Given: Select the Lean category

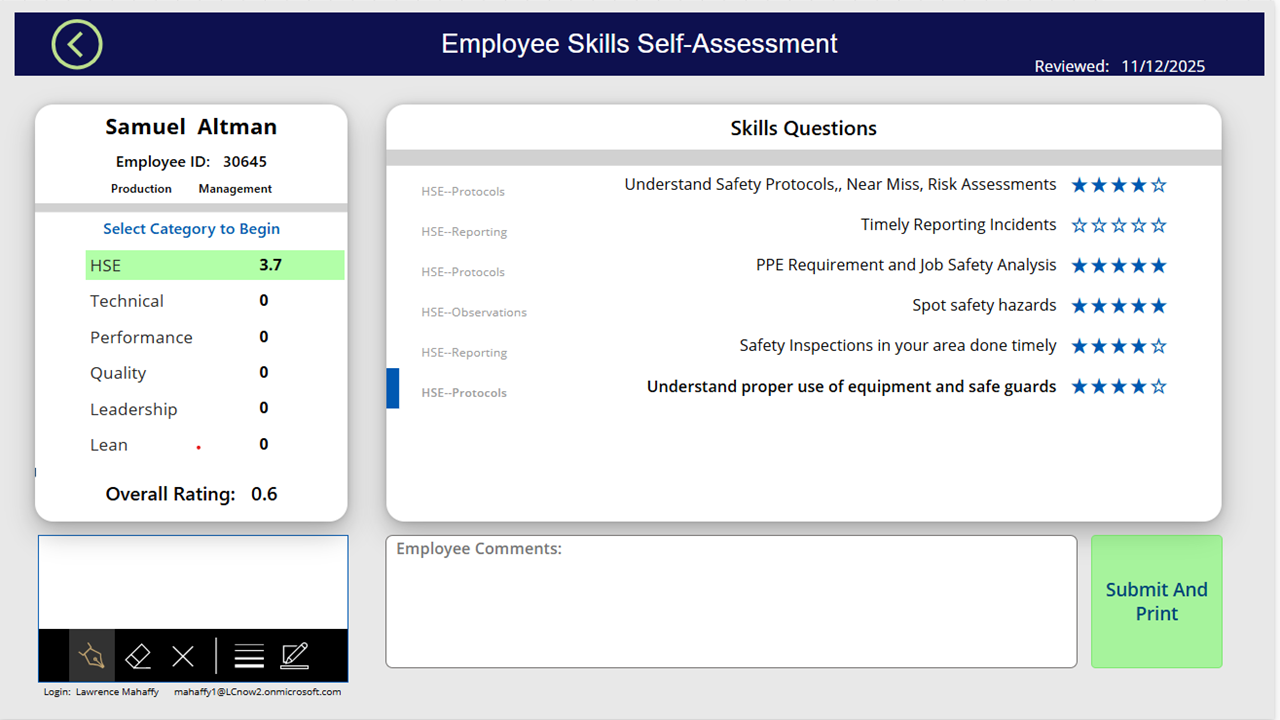Looking at the screenshot, I should pyautogui.click(x=109, y=445).
